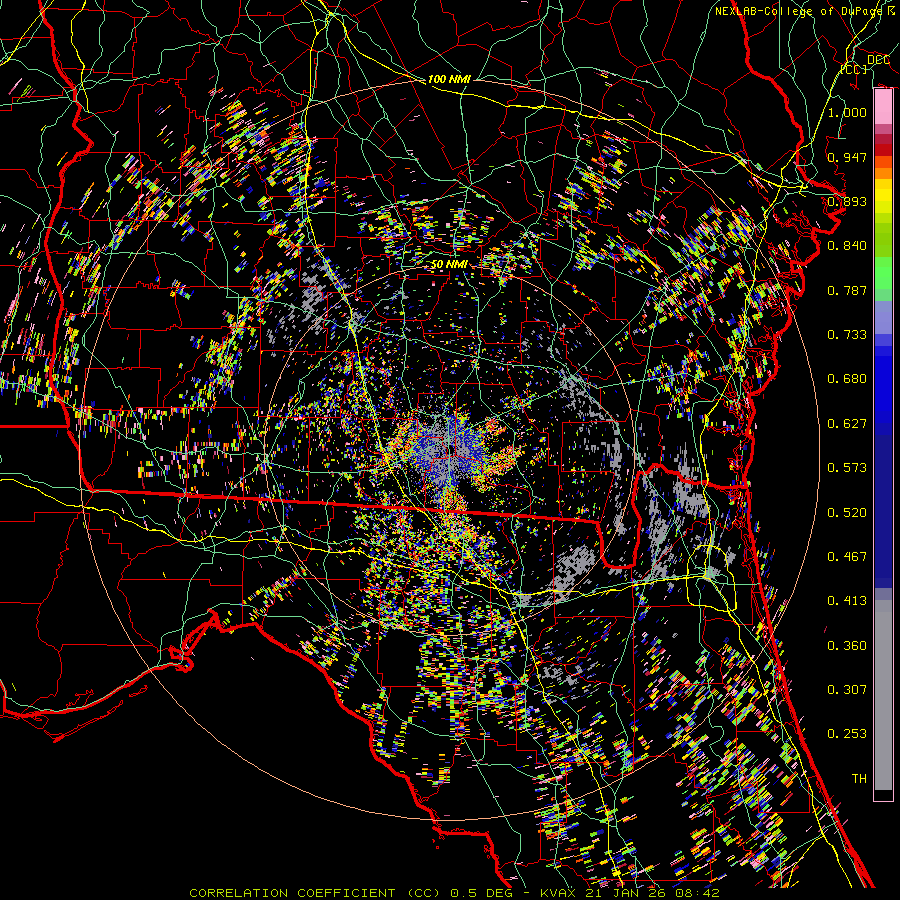Pick the black bottom segment of the color bar
The image size is (900, 900).
coord(883,795)
